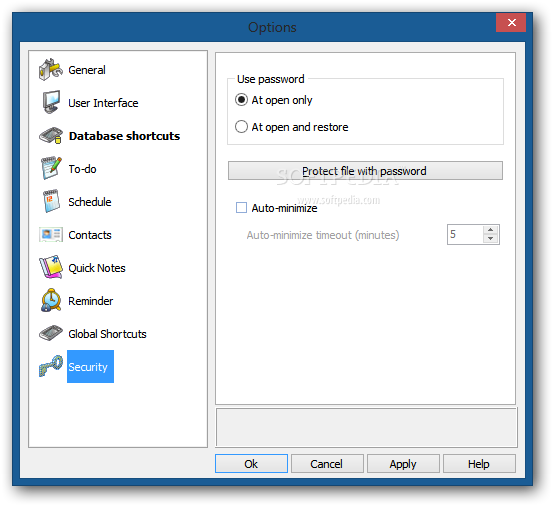Click the Apply button
The image size is (553, 506).
pos(403,464)
